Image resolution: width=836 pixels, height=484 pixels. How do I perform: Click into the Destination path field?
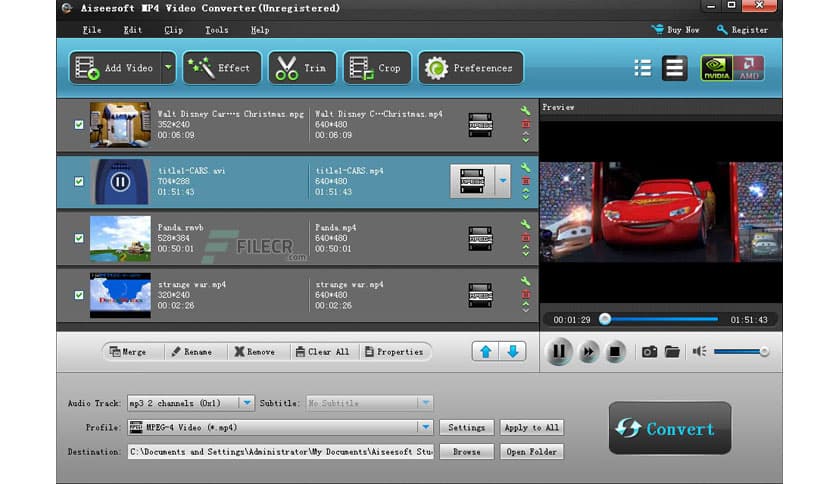pos(280,451)
